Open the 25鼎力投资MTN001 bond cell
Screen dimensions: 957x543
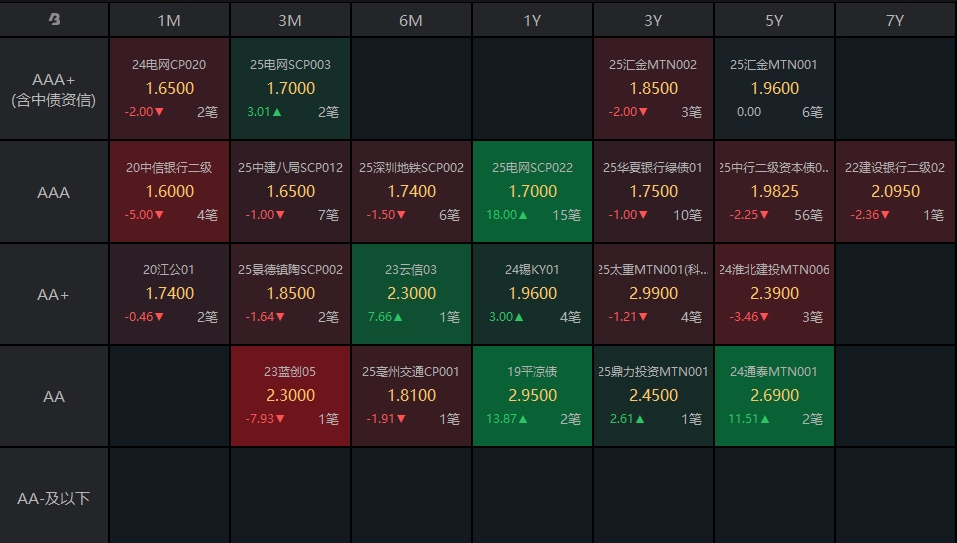(x=653, y=396)
